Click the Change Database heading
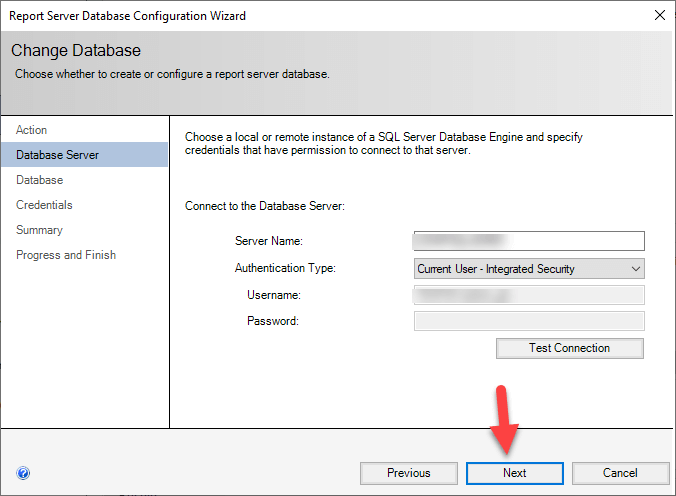 point(76,50)
